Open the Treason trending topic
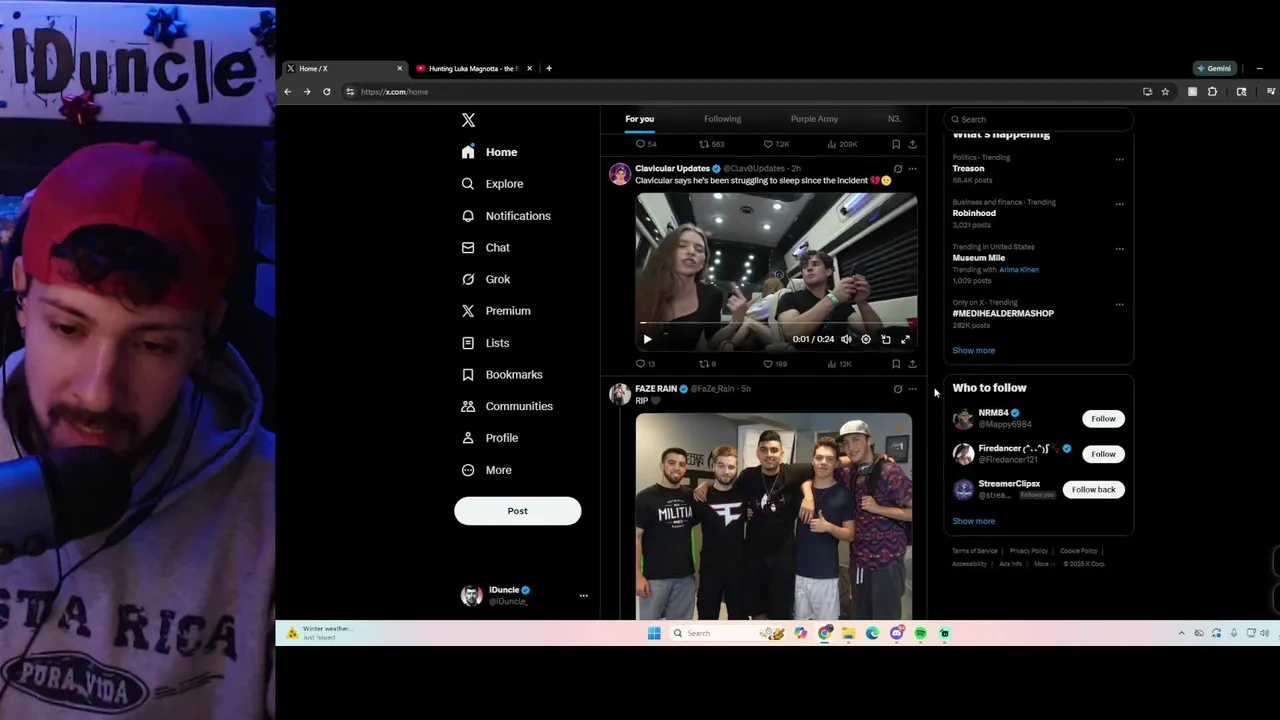Screen dimensions: 1280x720 tap(968, 169)
